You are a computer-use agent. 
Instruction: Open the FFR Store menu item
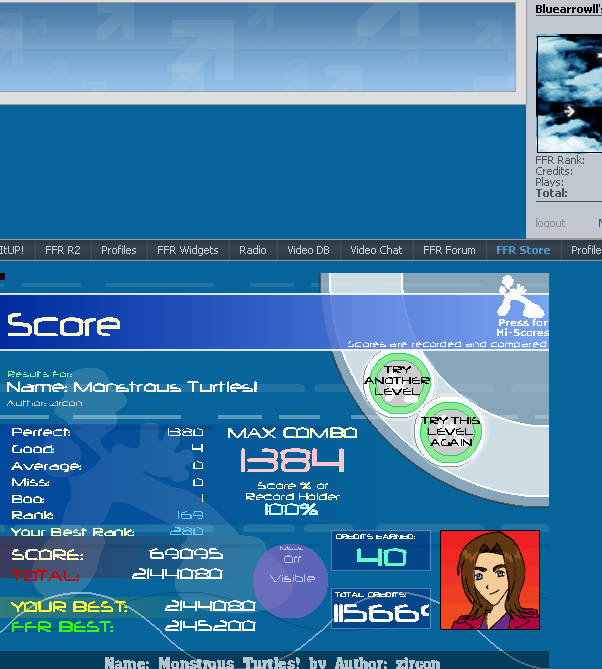point(522,250)
